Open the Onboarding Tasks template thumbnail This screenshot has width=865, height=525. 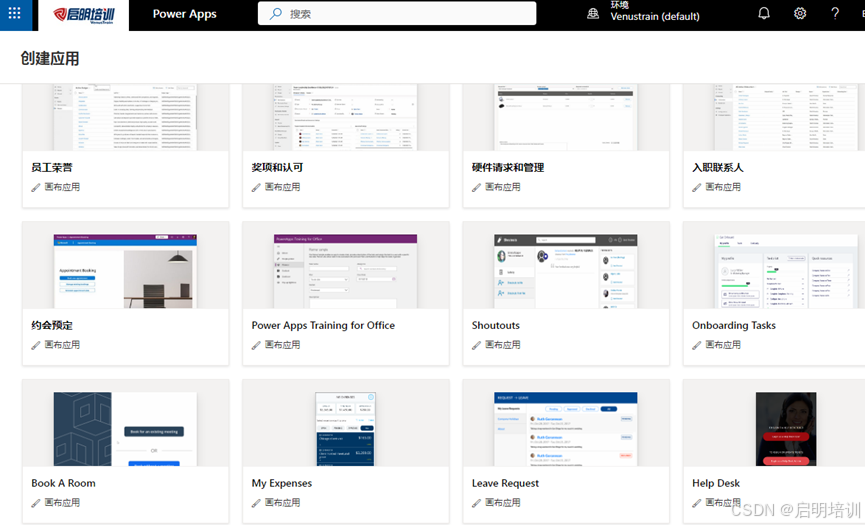pyautogui.click(x=786, y=271)
